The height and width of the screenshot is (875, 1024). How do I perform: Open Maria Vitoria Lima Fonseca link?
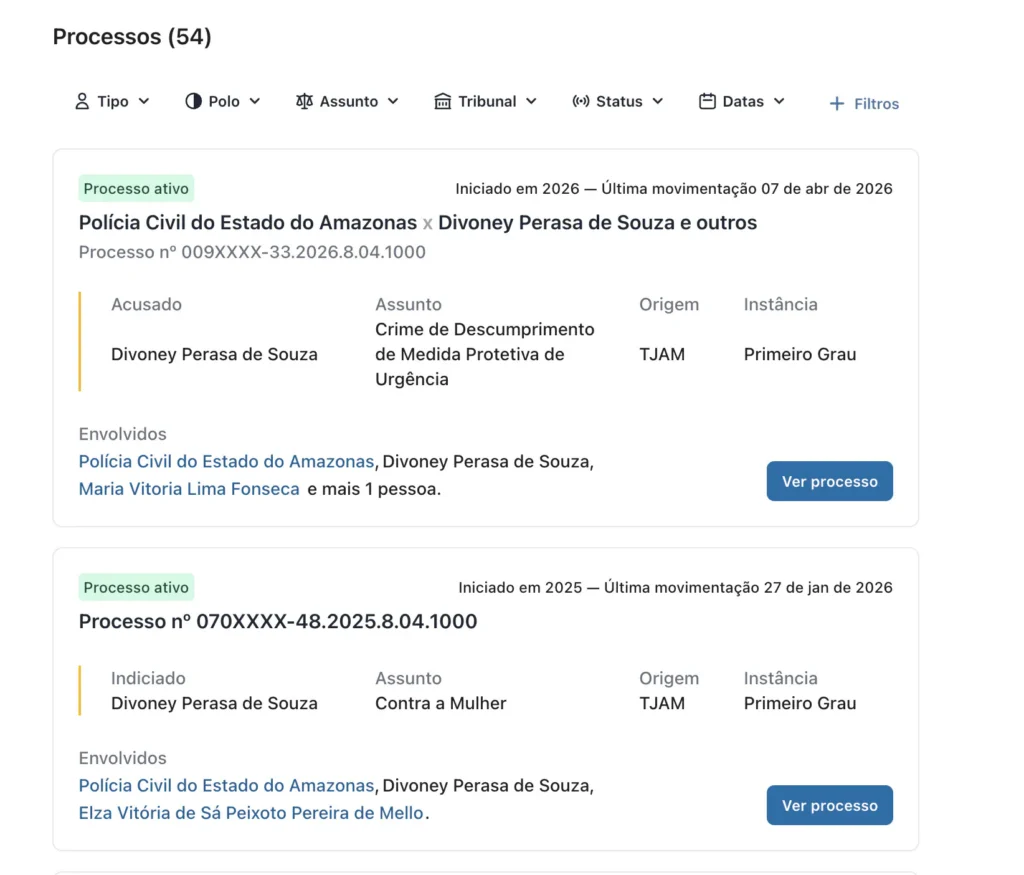(189, 489)
